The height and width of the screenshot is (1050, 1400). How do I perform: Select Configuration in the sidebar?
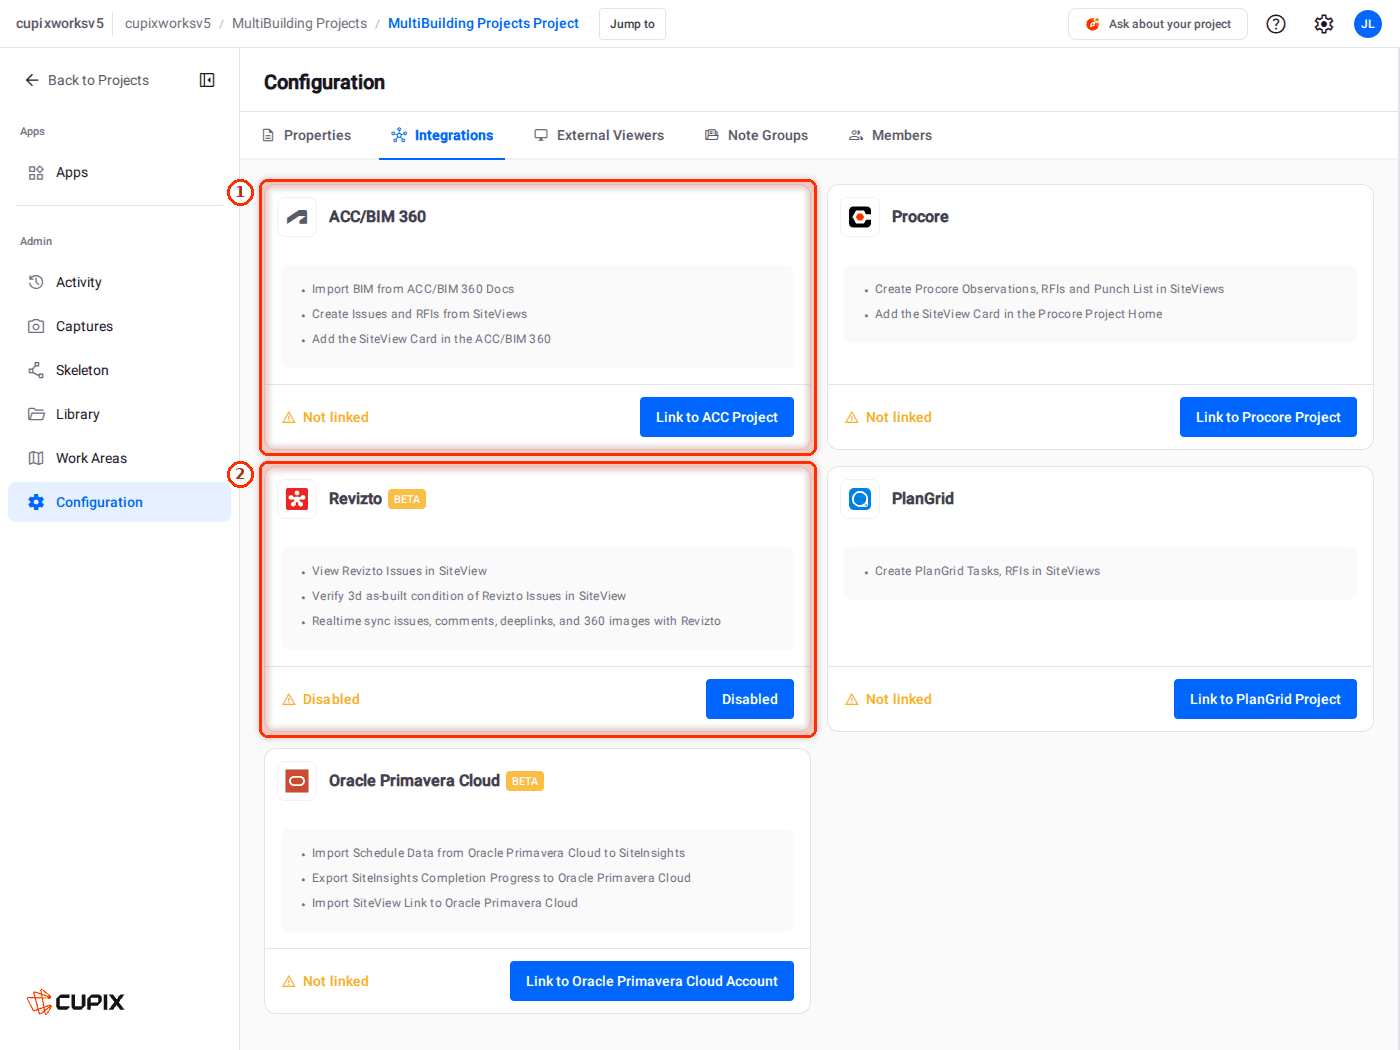click(x=119, y=502)
